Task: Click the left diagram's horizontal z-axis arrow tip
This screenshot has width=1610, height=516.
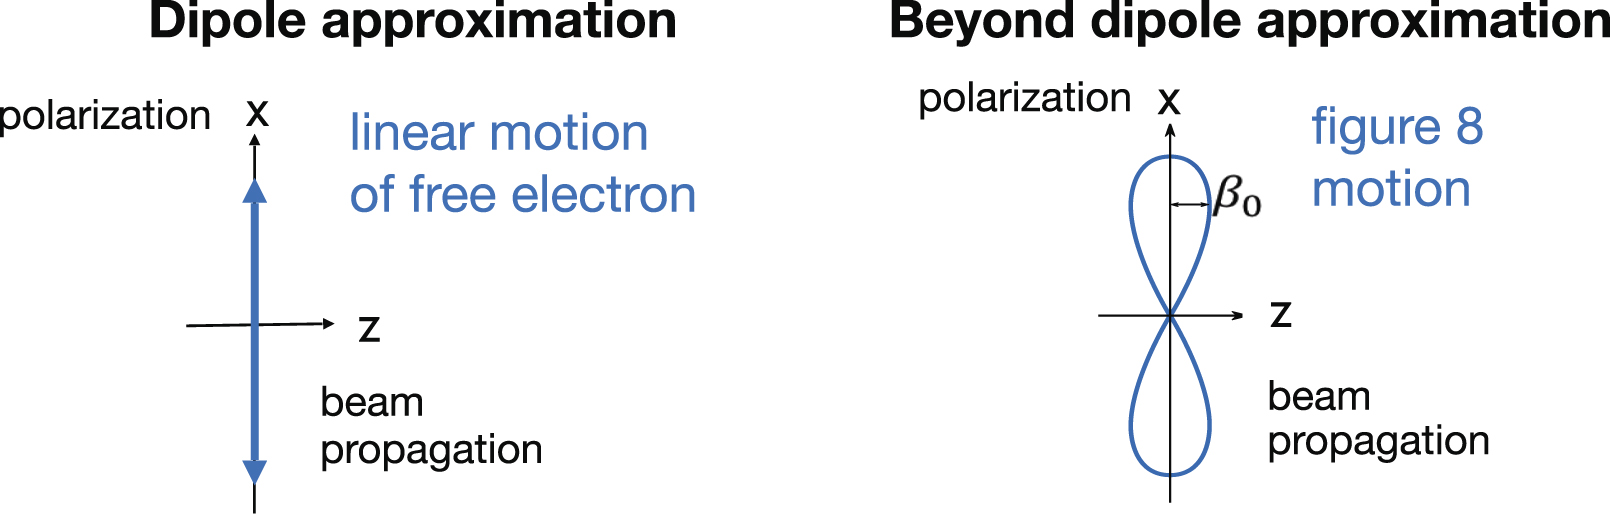Action: point(329,323)
